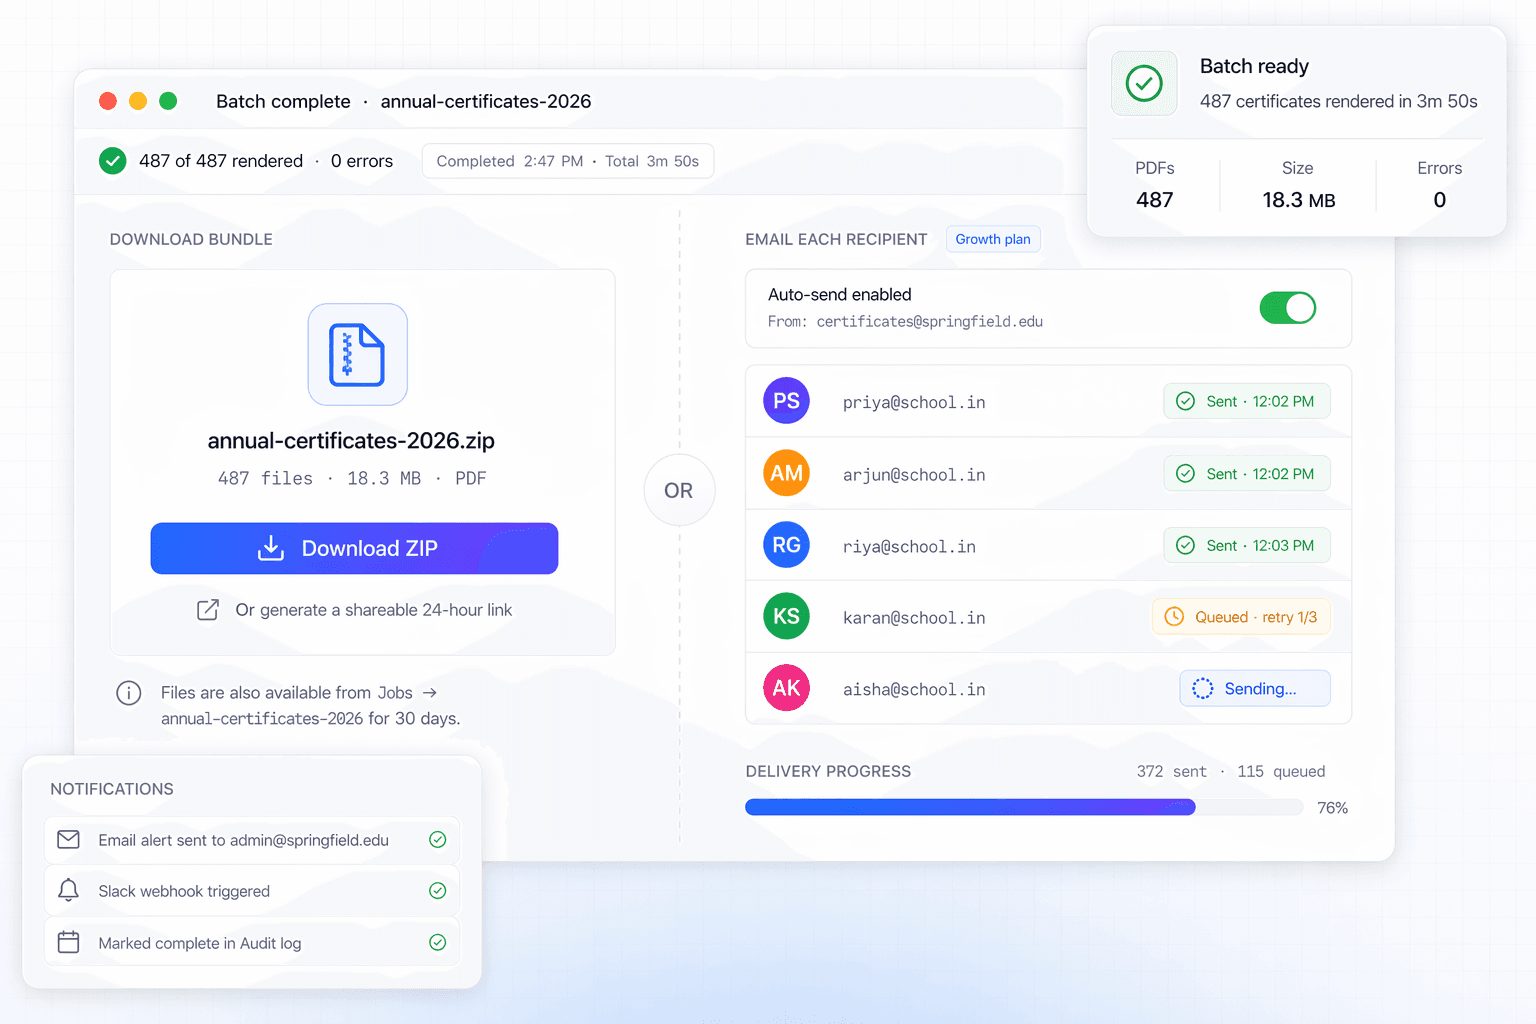
Task: Click the priya@school.in email address
Action: tap(914, 402)
